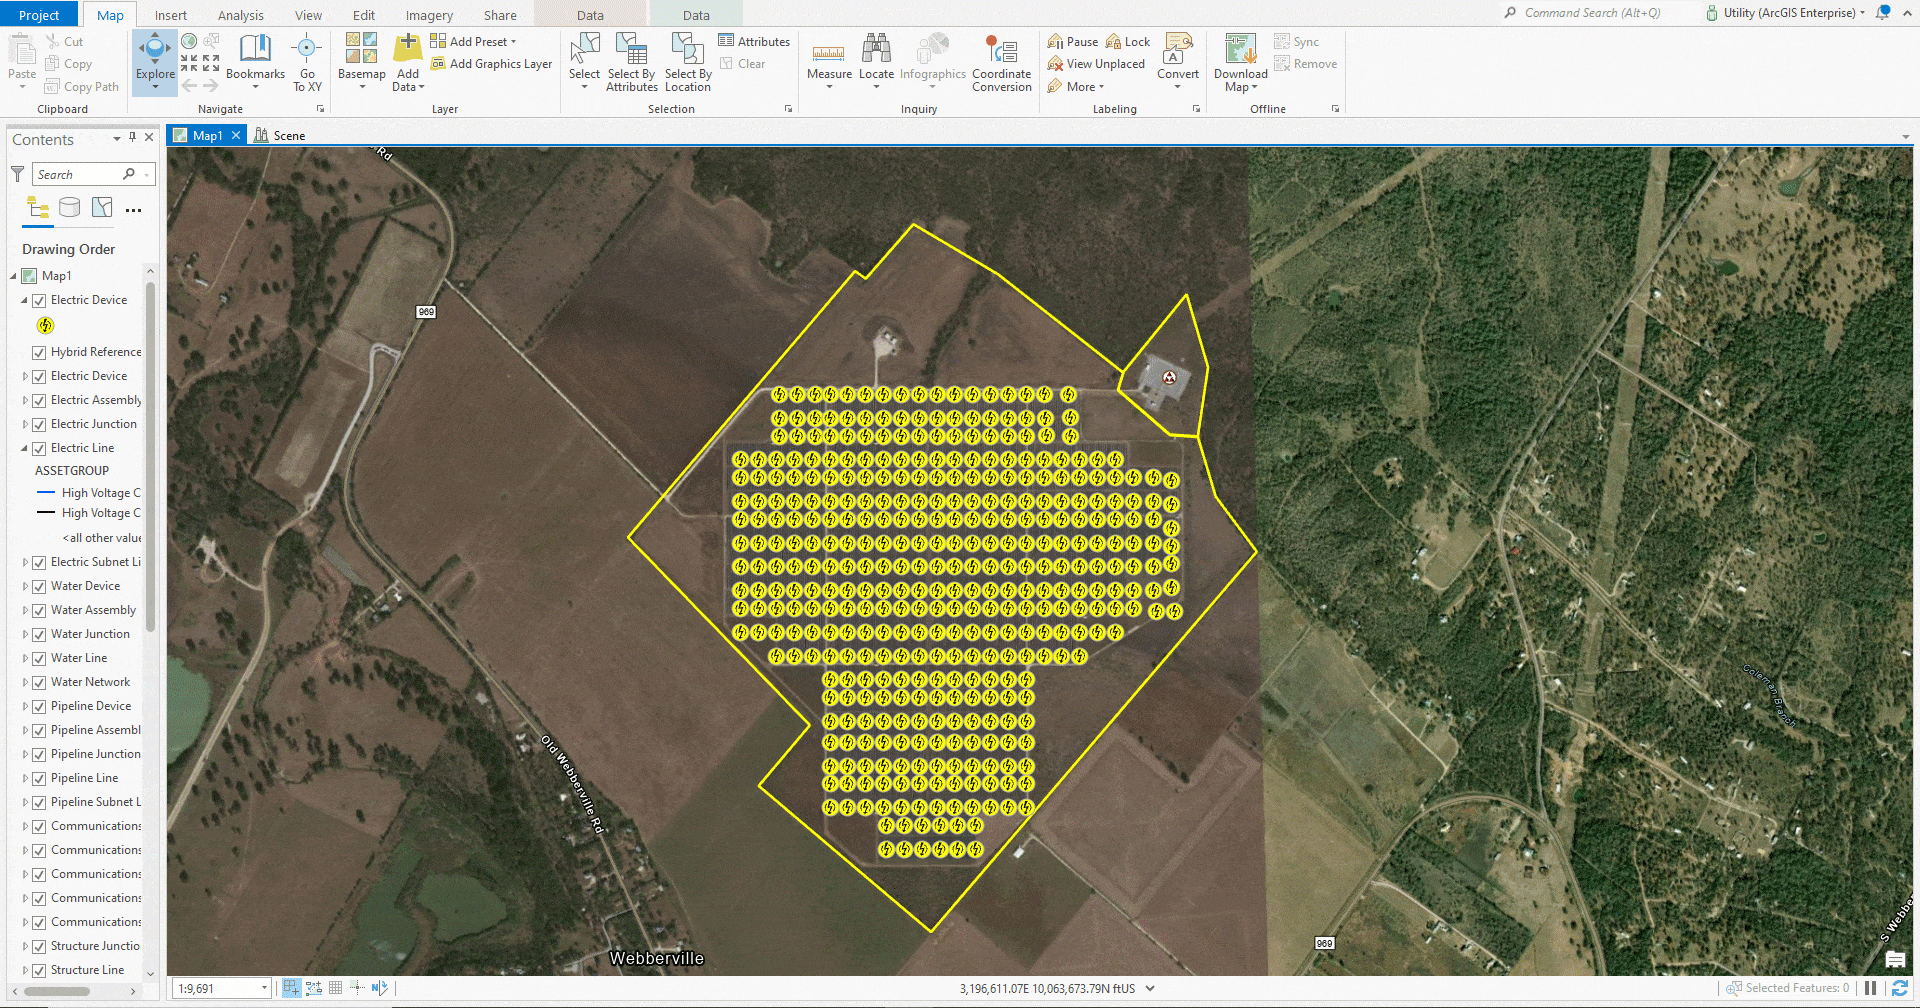The image size is (1920, 1008).
Task: Switch to List By Data Source
Action: pos(69,207)
